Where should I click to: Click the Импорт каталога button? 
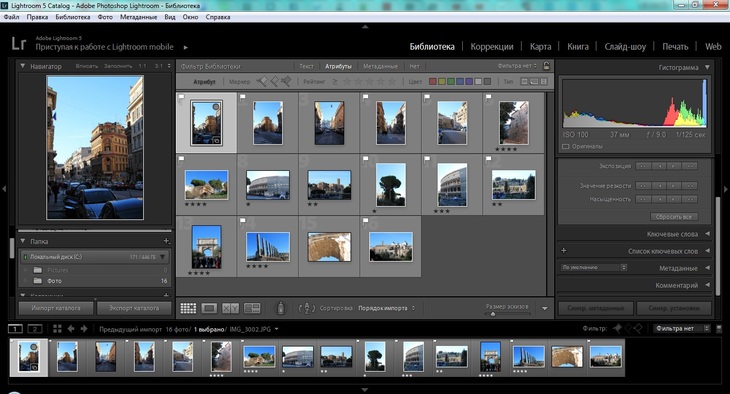click(56, 308)
